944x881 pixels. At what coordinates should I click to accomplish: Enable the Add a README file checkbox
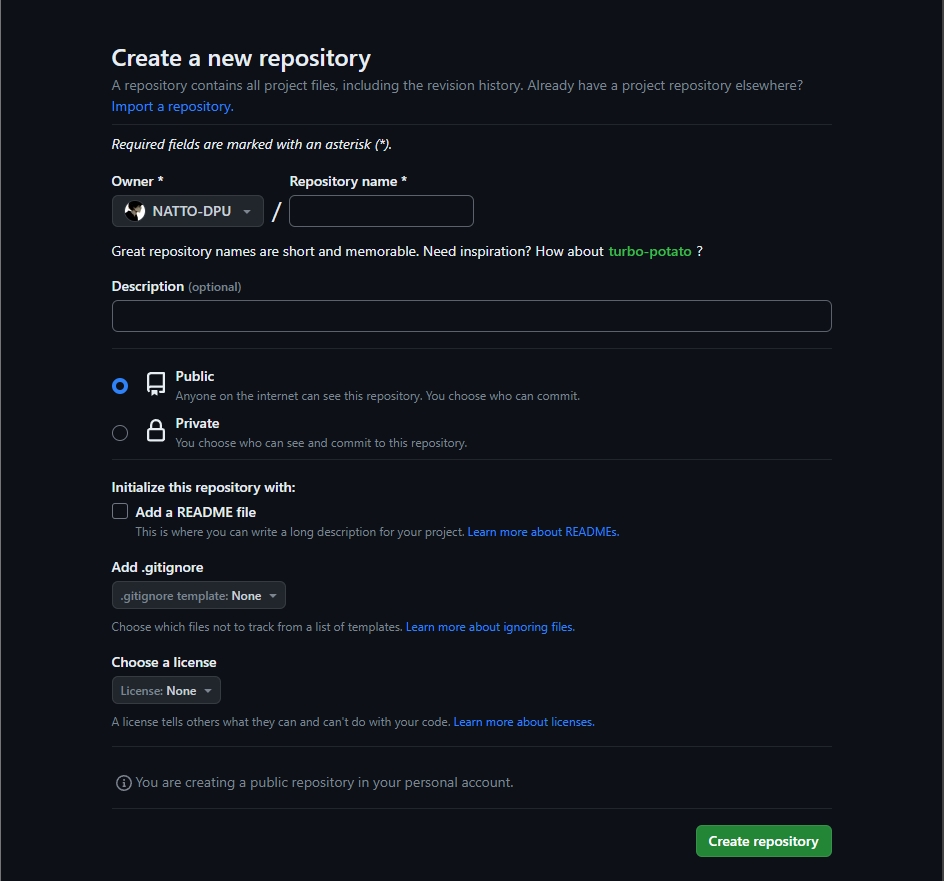point(119,511)
